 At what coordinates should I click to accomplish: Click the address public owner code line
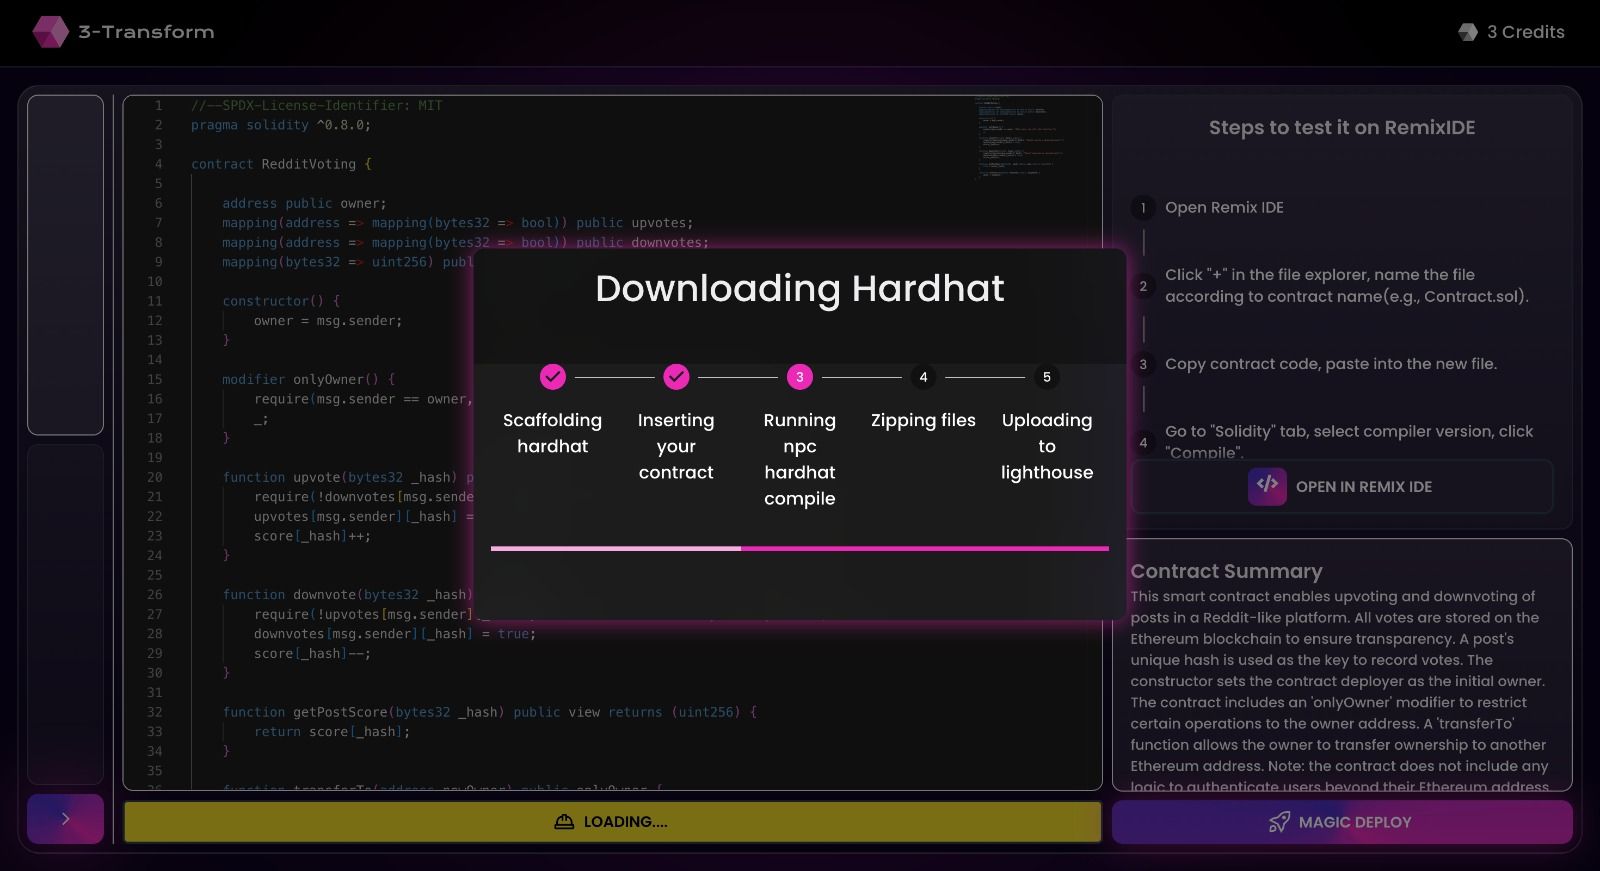click(304, 203)
